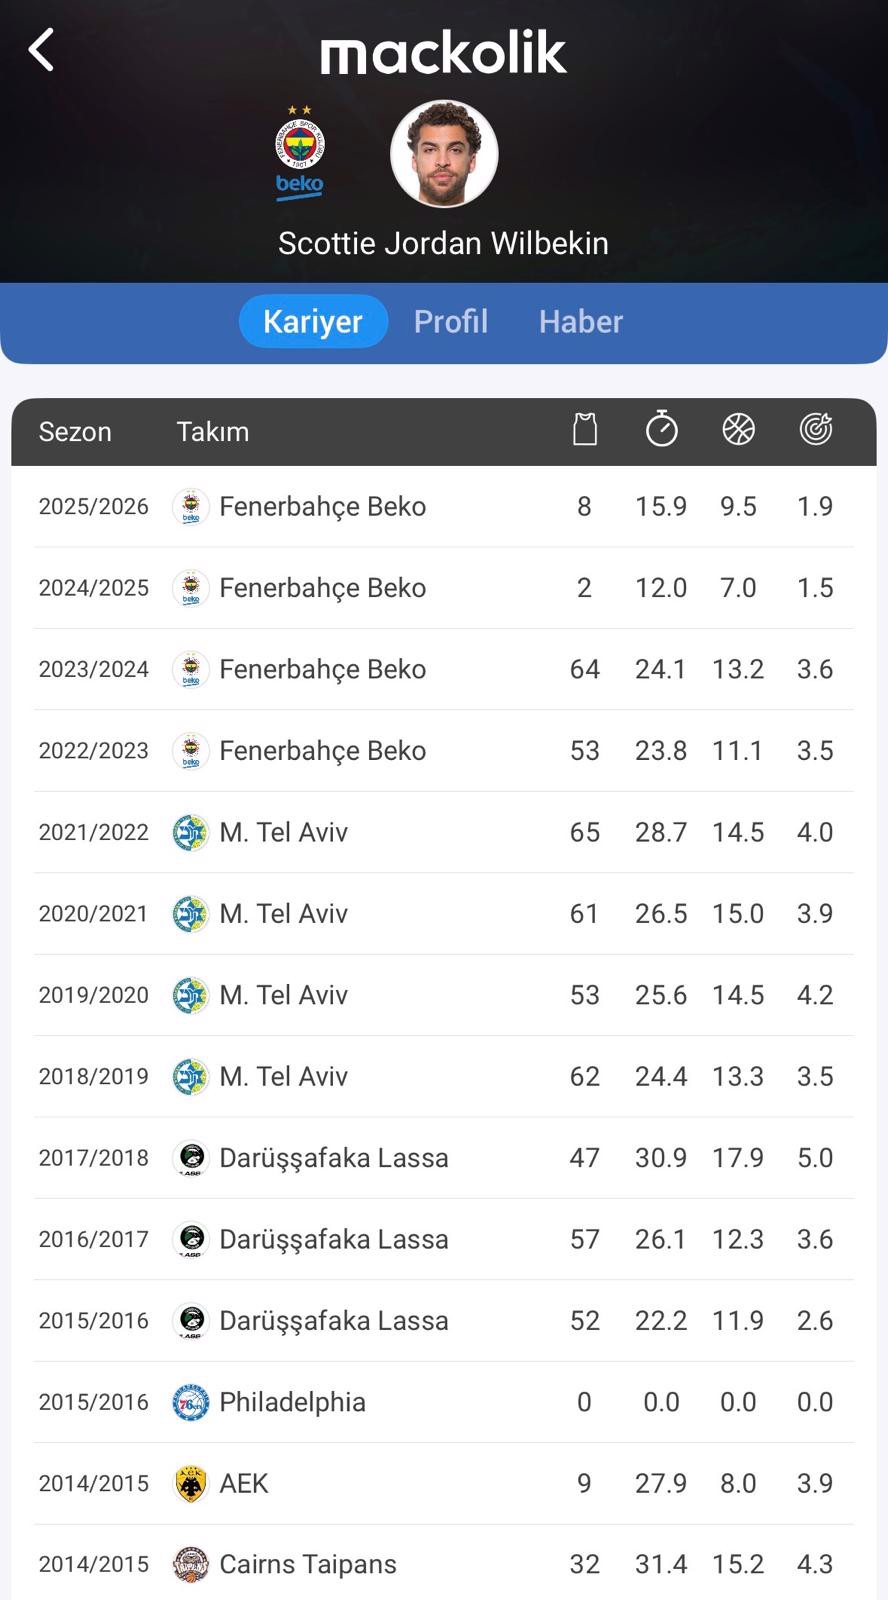Screen dimensions: 888x1600
Task: Click the jersey games-played column icon
Action: coord(585,430)
